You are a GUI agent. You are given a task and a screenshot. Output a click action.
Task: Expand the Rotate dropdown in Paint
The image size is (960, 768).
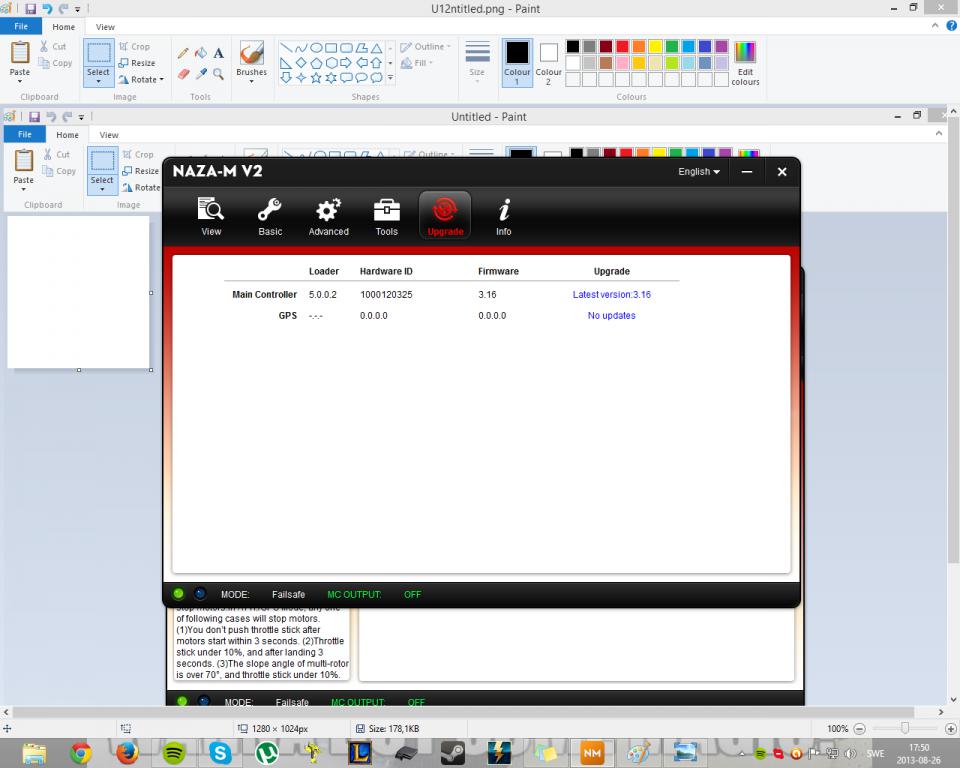tap(162, 80)
